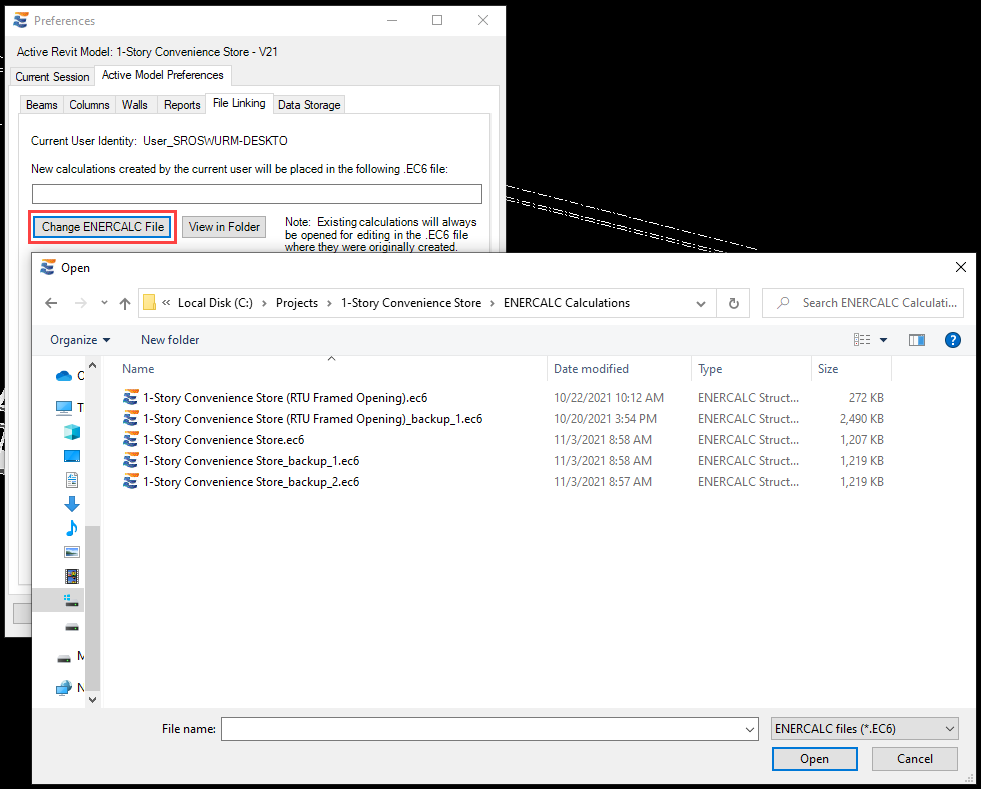Click the 2,490 KB size cell
This screenshot has height=789, width=981.
[x=862, y=419]
